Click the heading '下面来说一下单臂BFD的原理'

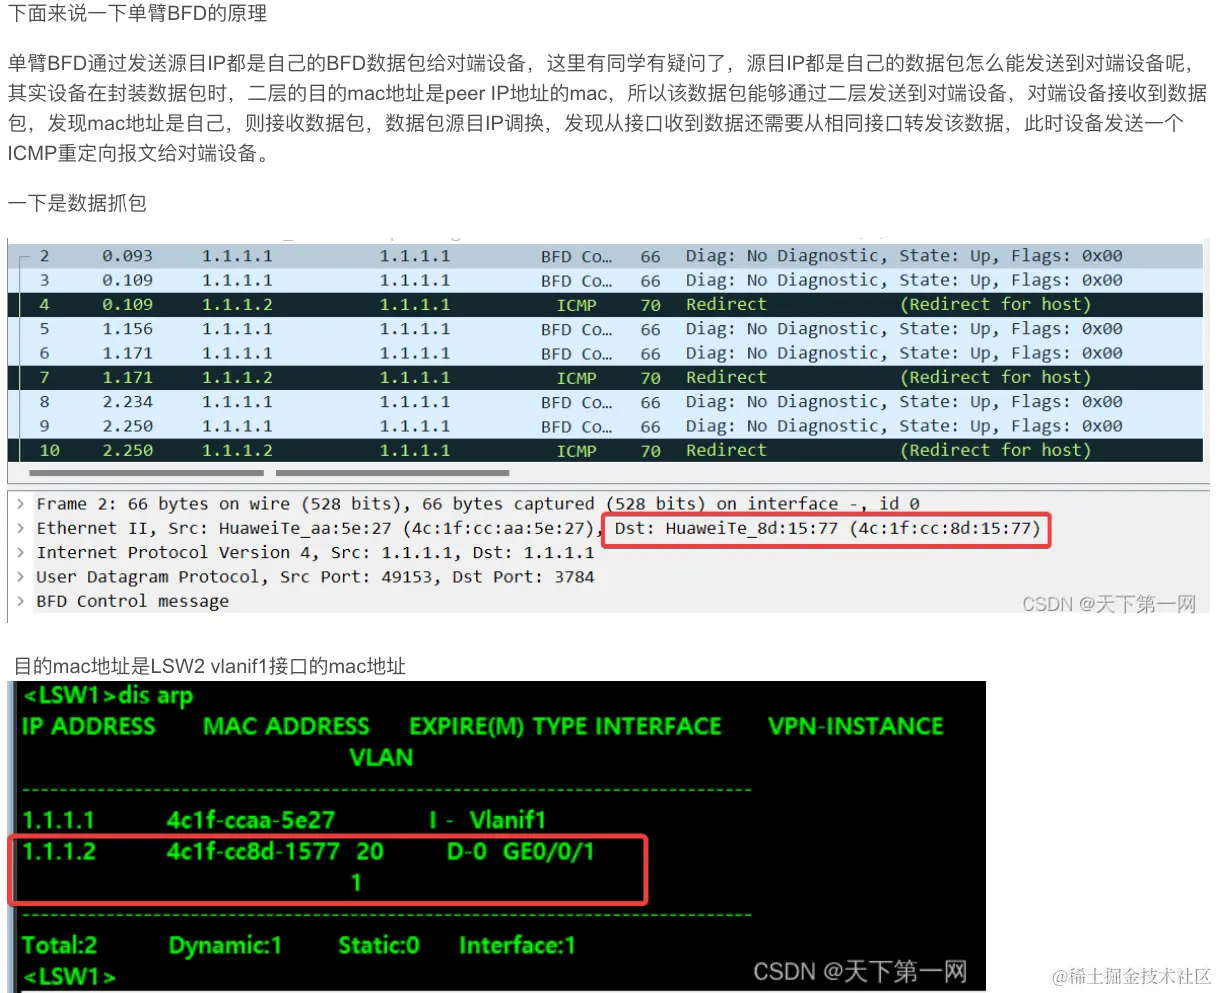(x=138, y=14)
